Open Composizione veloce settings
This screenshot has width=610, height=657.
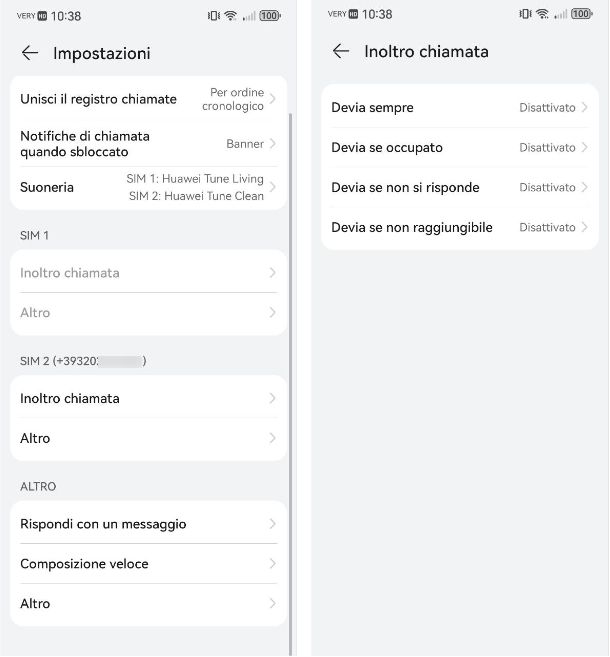(148, 564)
